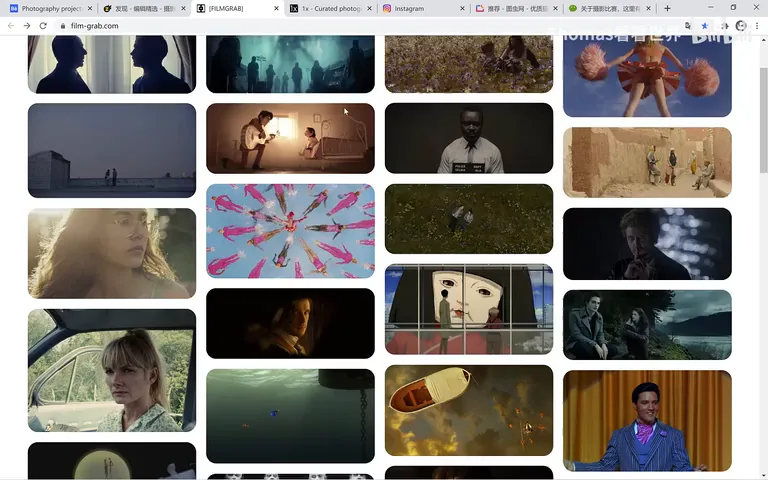Open the extensions puzzle icon

(x=724, y=25)
